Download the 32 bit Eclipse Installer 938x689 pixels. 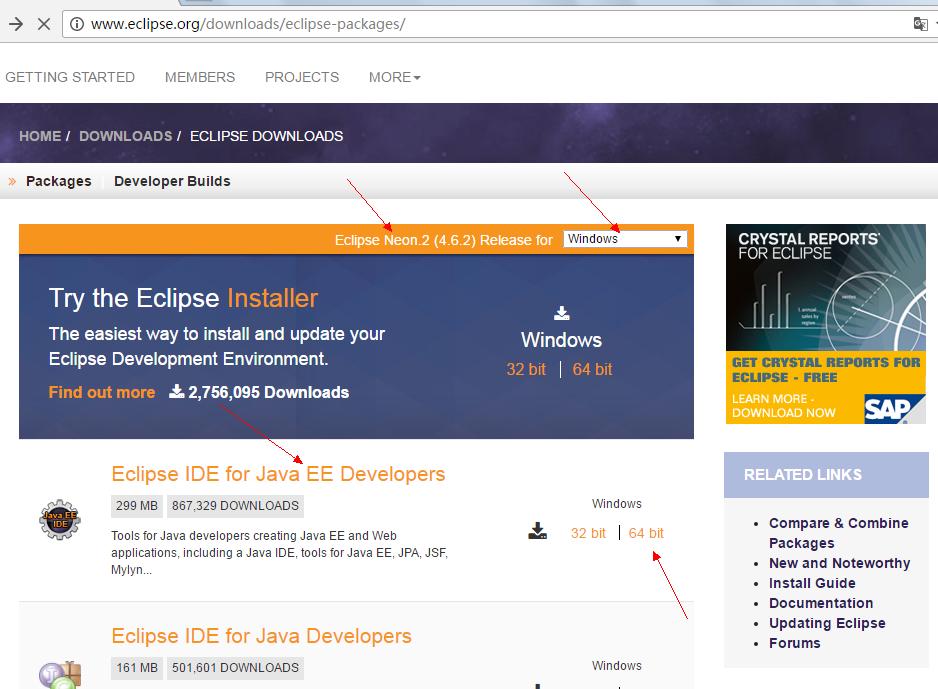coord(526,370)
